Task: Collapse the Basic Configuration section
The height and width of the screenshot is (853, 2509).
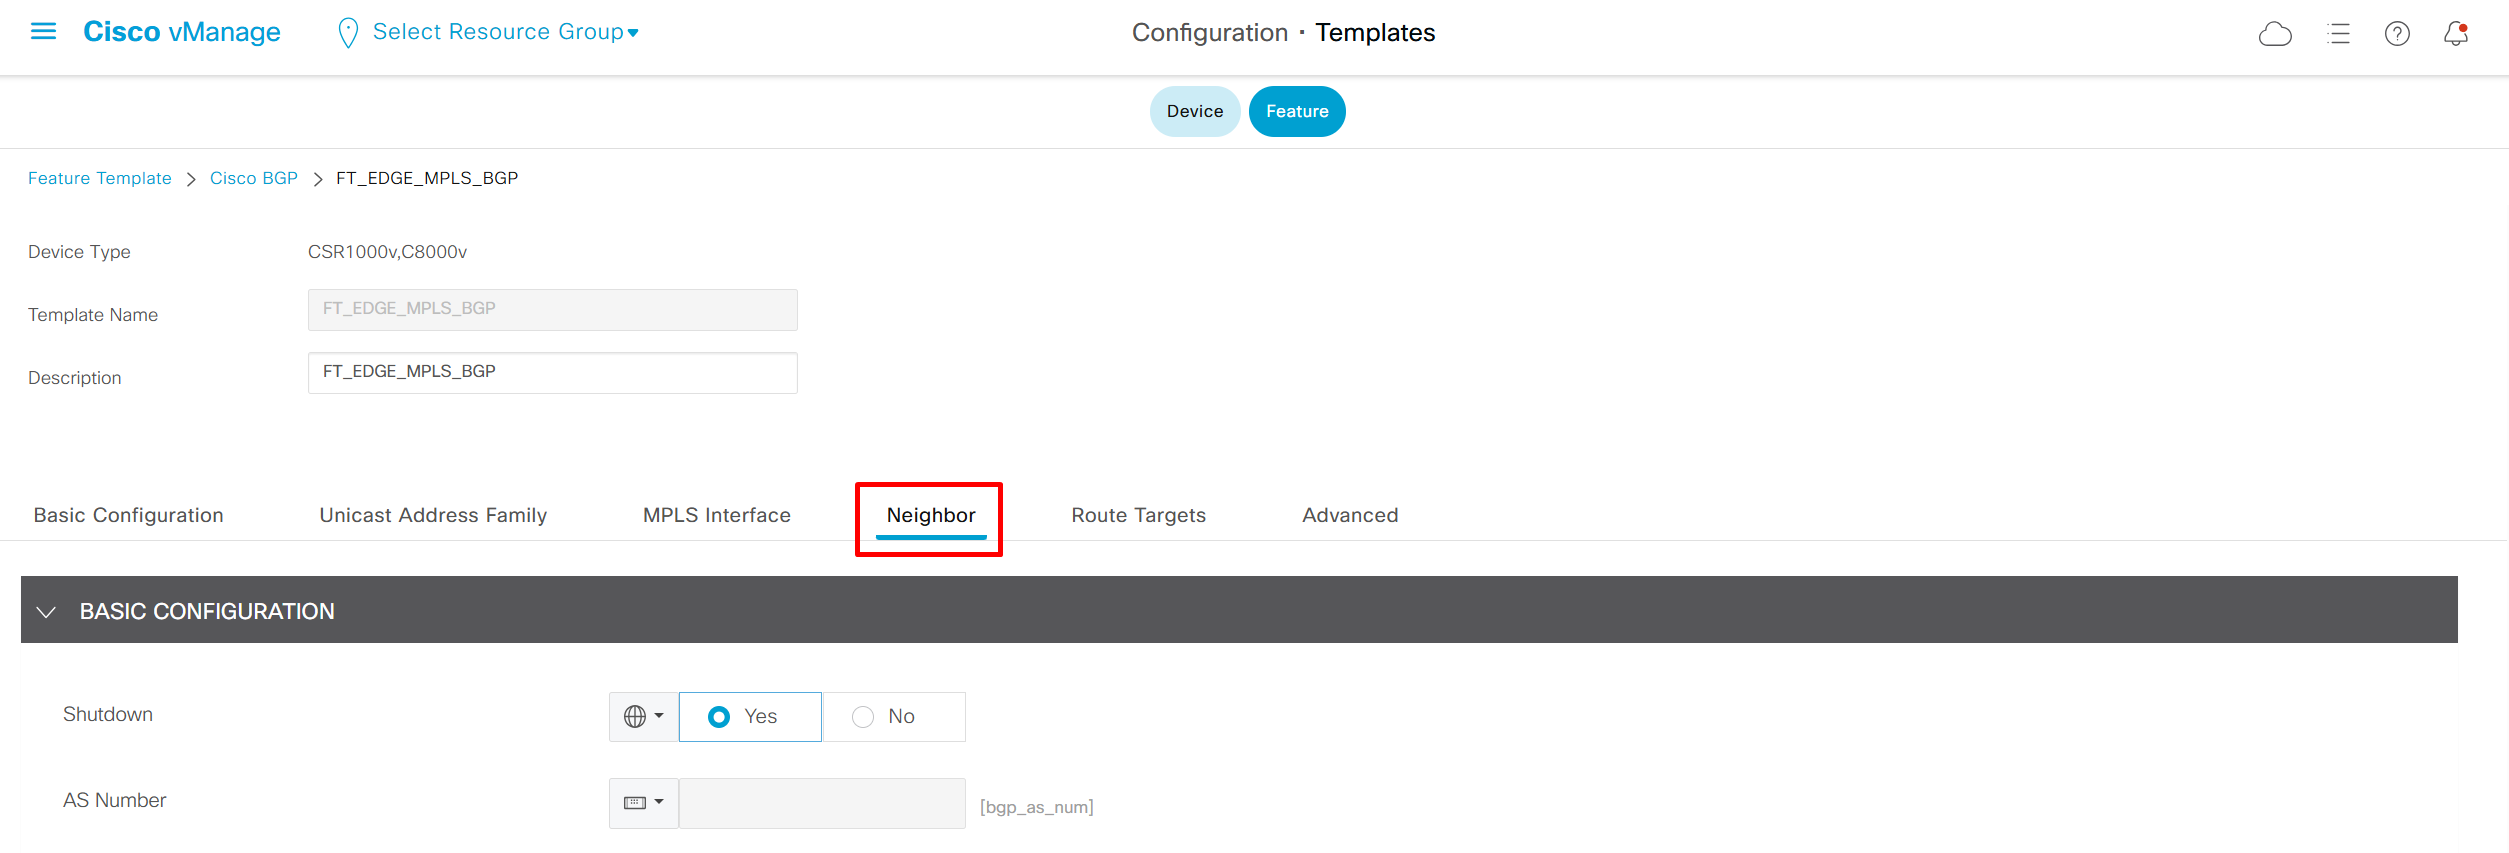Action: [46, 611]
